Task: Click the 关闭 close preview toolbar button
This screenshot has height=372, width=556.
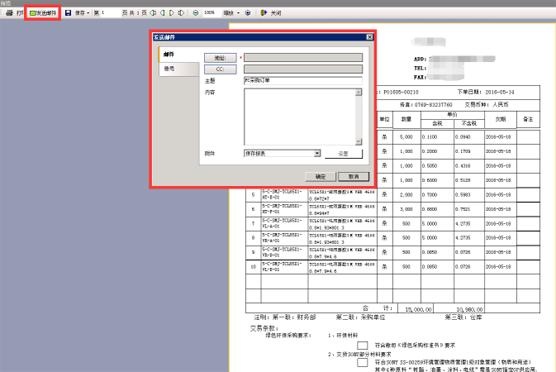Action: tap(271, 13)
